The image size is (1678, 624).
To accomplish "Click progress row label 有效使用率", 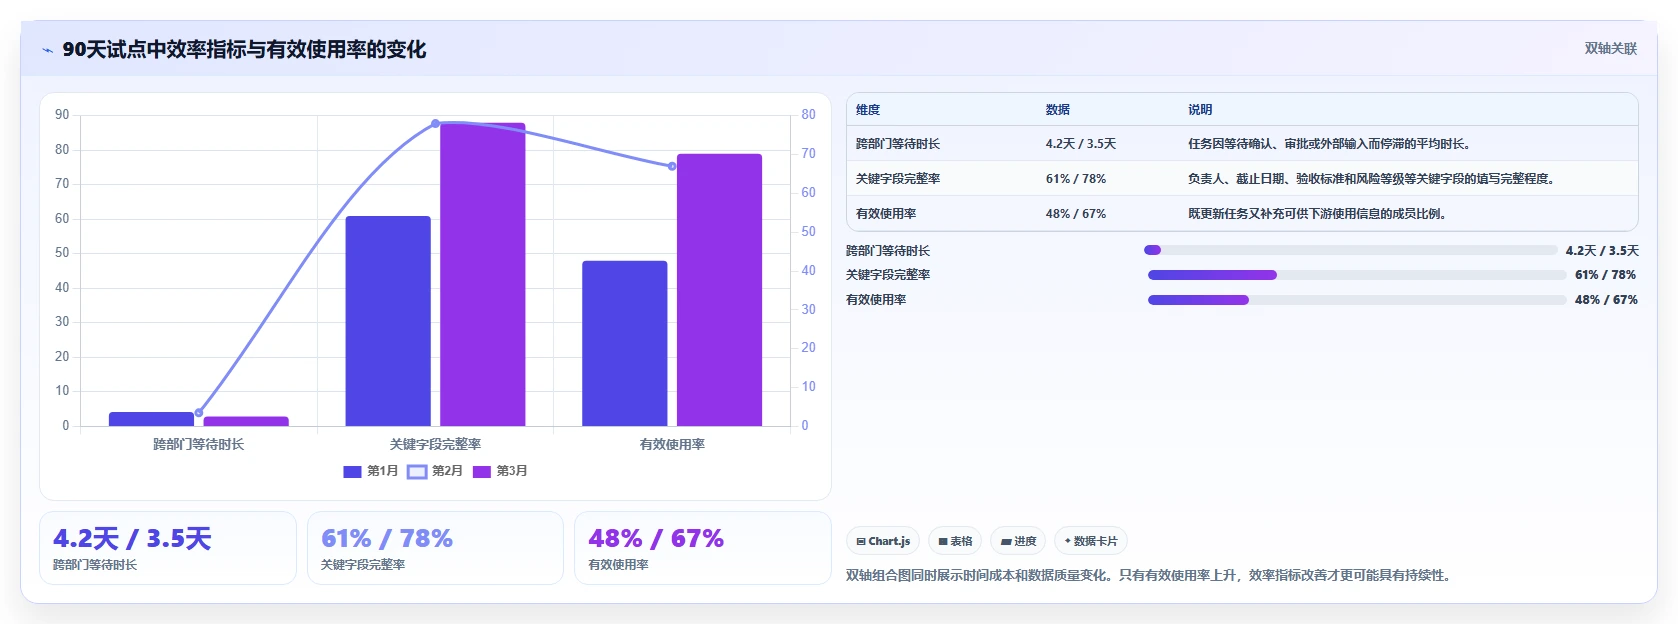I will [x=876, y=300].
